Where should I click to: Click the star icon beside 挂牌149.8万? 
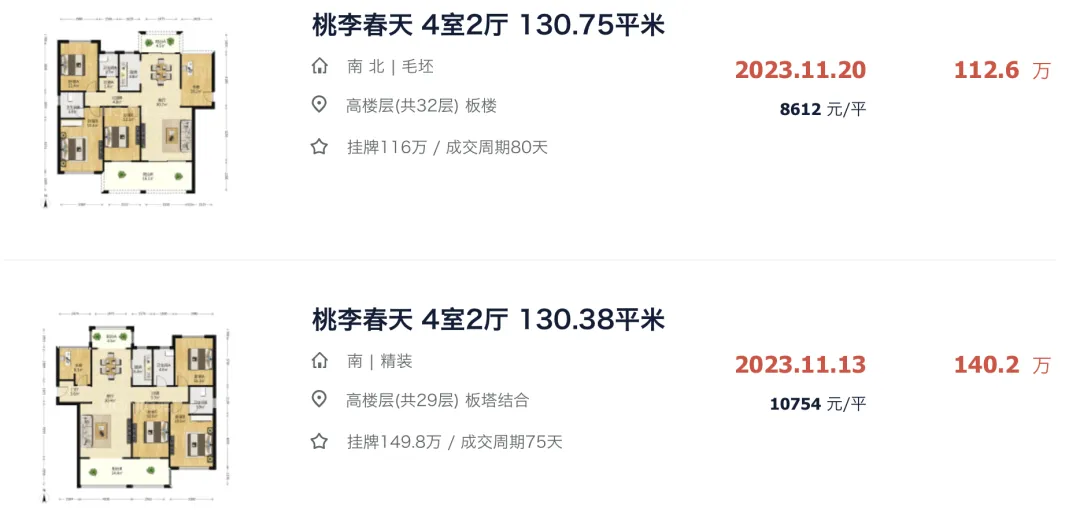(x=319, y=441)
